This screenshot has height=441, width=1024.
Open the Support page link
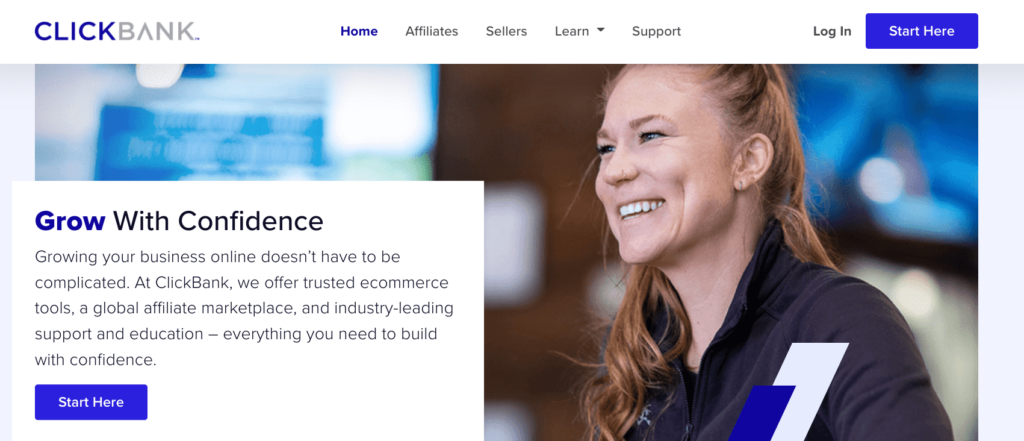pyautogui.click(x=656, y=31)
